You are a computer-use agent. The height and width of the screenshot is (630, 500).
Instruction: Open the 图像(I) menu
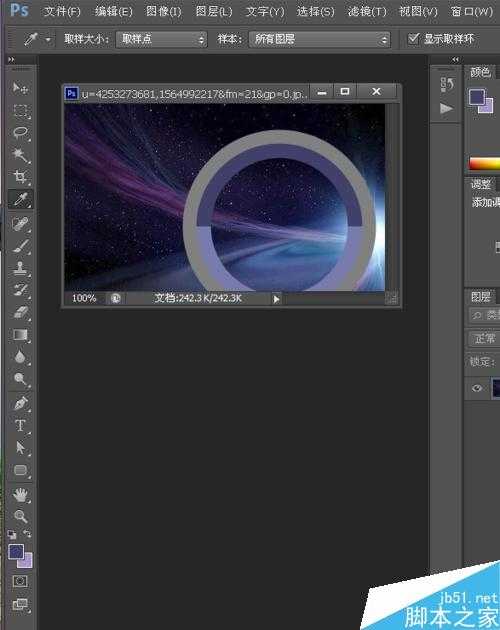163,11
